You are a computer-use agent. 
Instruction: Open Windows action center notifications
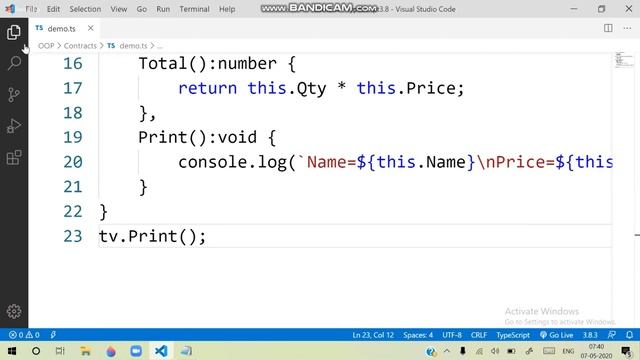click(626, 351)
